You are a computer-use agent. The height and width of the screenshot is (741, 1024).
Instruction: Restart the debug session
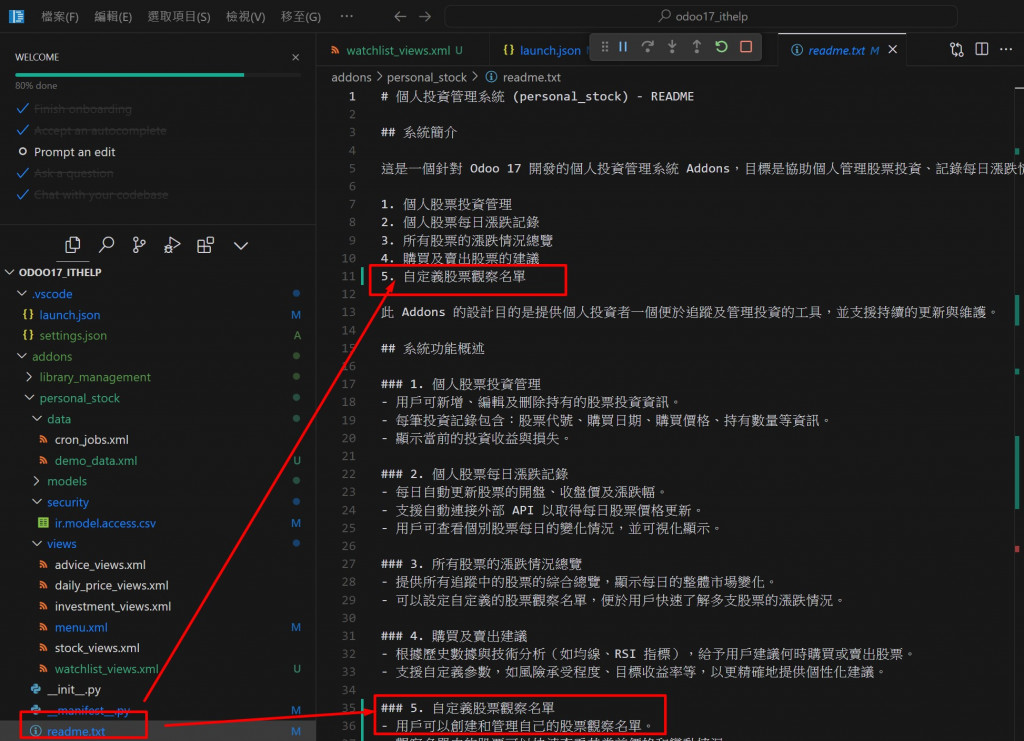(x=722, y=47)
